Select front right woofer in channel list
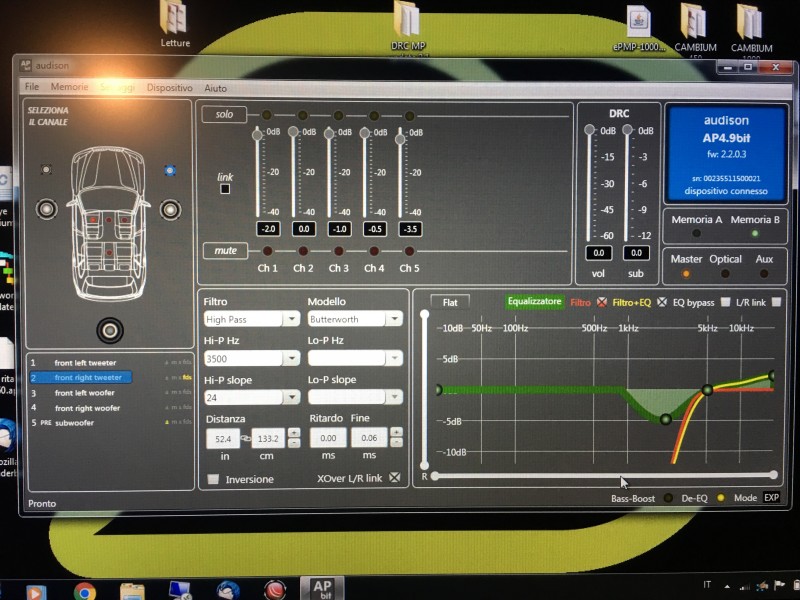The image size is (800, 600). [87, 408]
